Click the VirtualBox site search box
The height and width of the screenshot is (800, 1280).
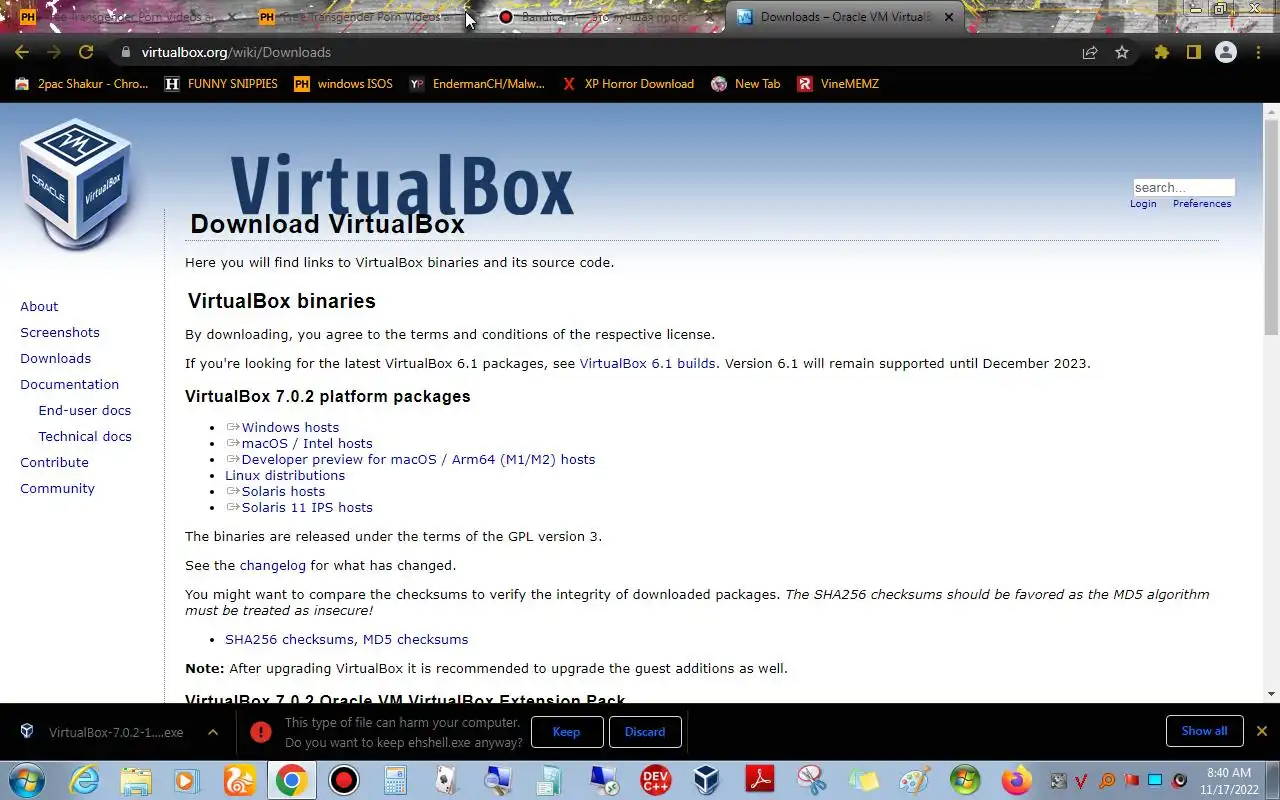1184,187
